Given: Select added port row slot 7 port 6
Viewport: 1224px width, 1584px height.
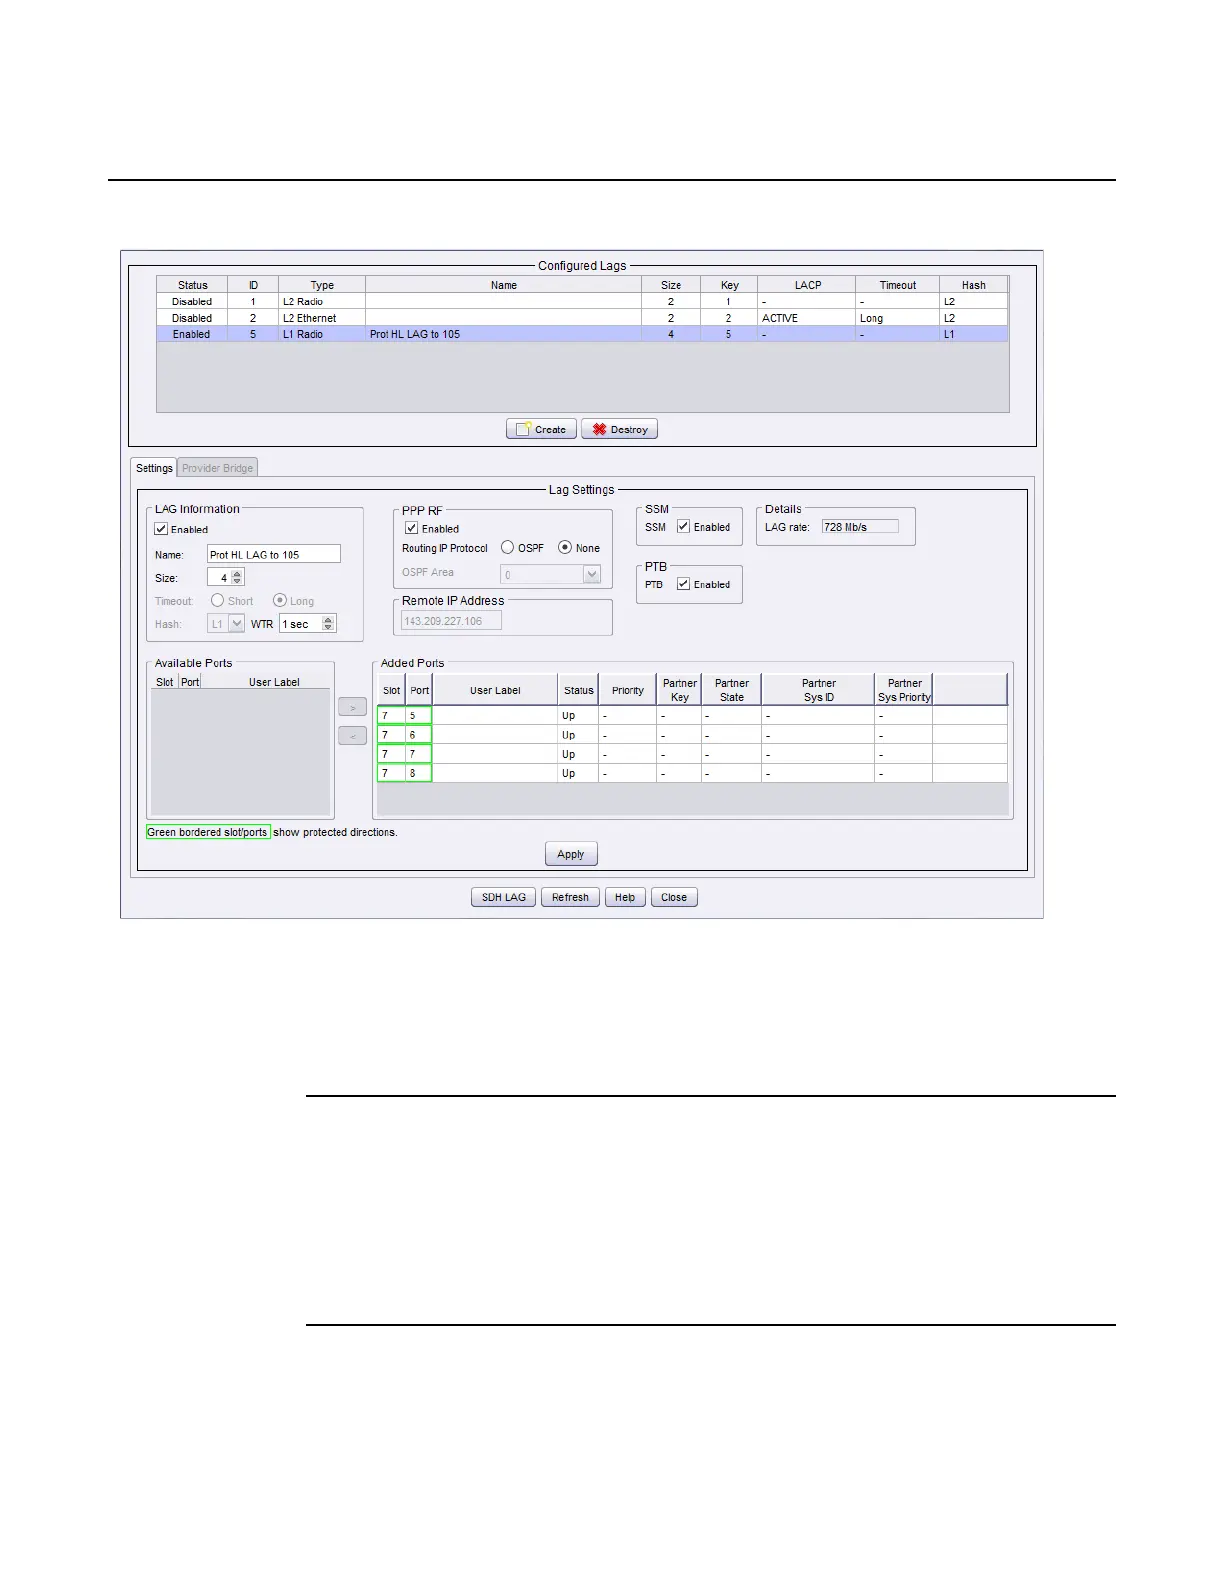Looking at the screenshot, I should point(692,735).
